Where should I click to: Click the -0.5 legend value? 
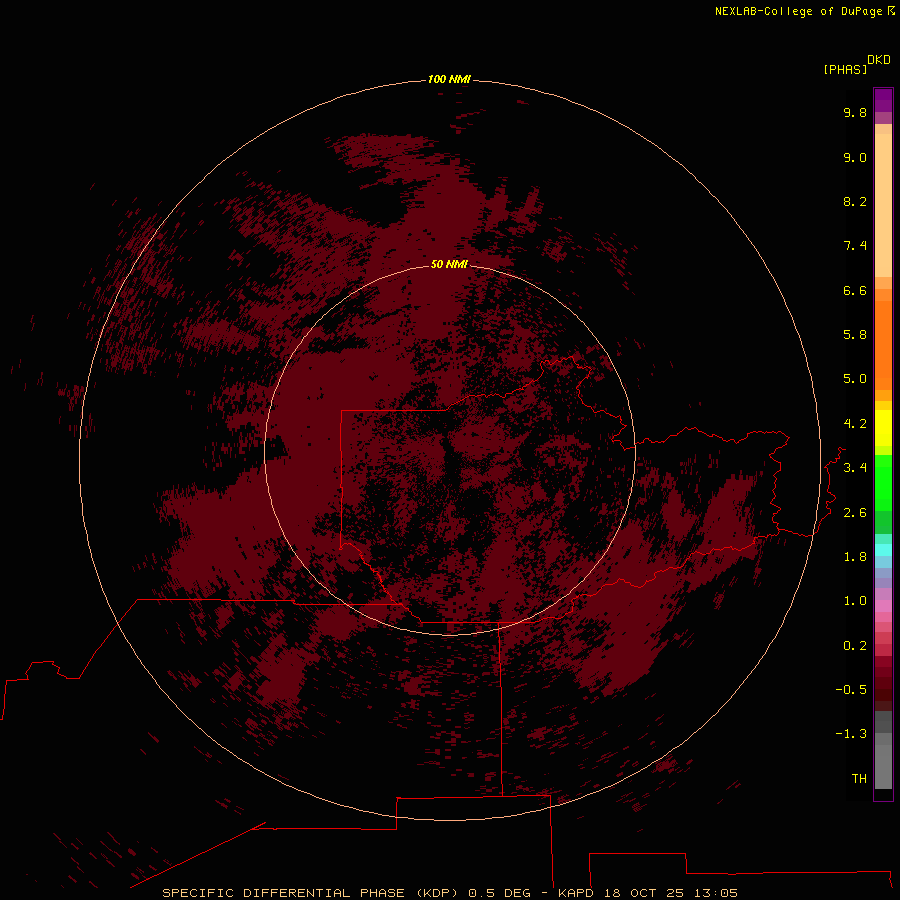[851, 690]
